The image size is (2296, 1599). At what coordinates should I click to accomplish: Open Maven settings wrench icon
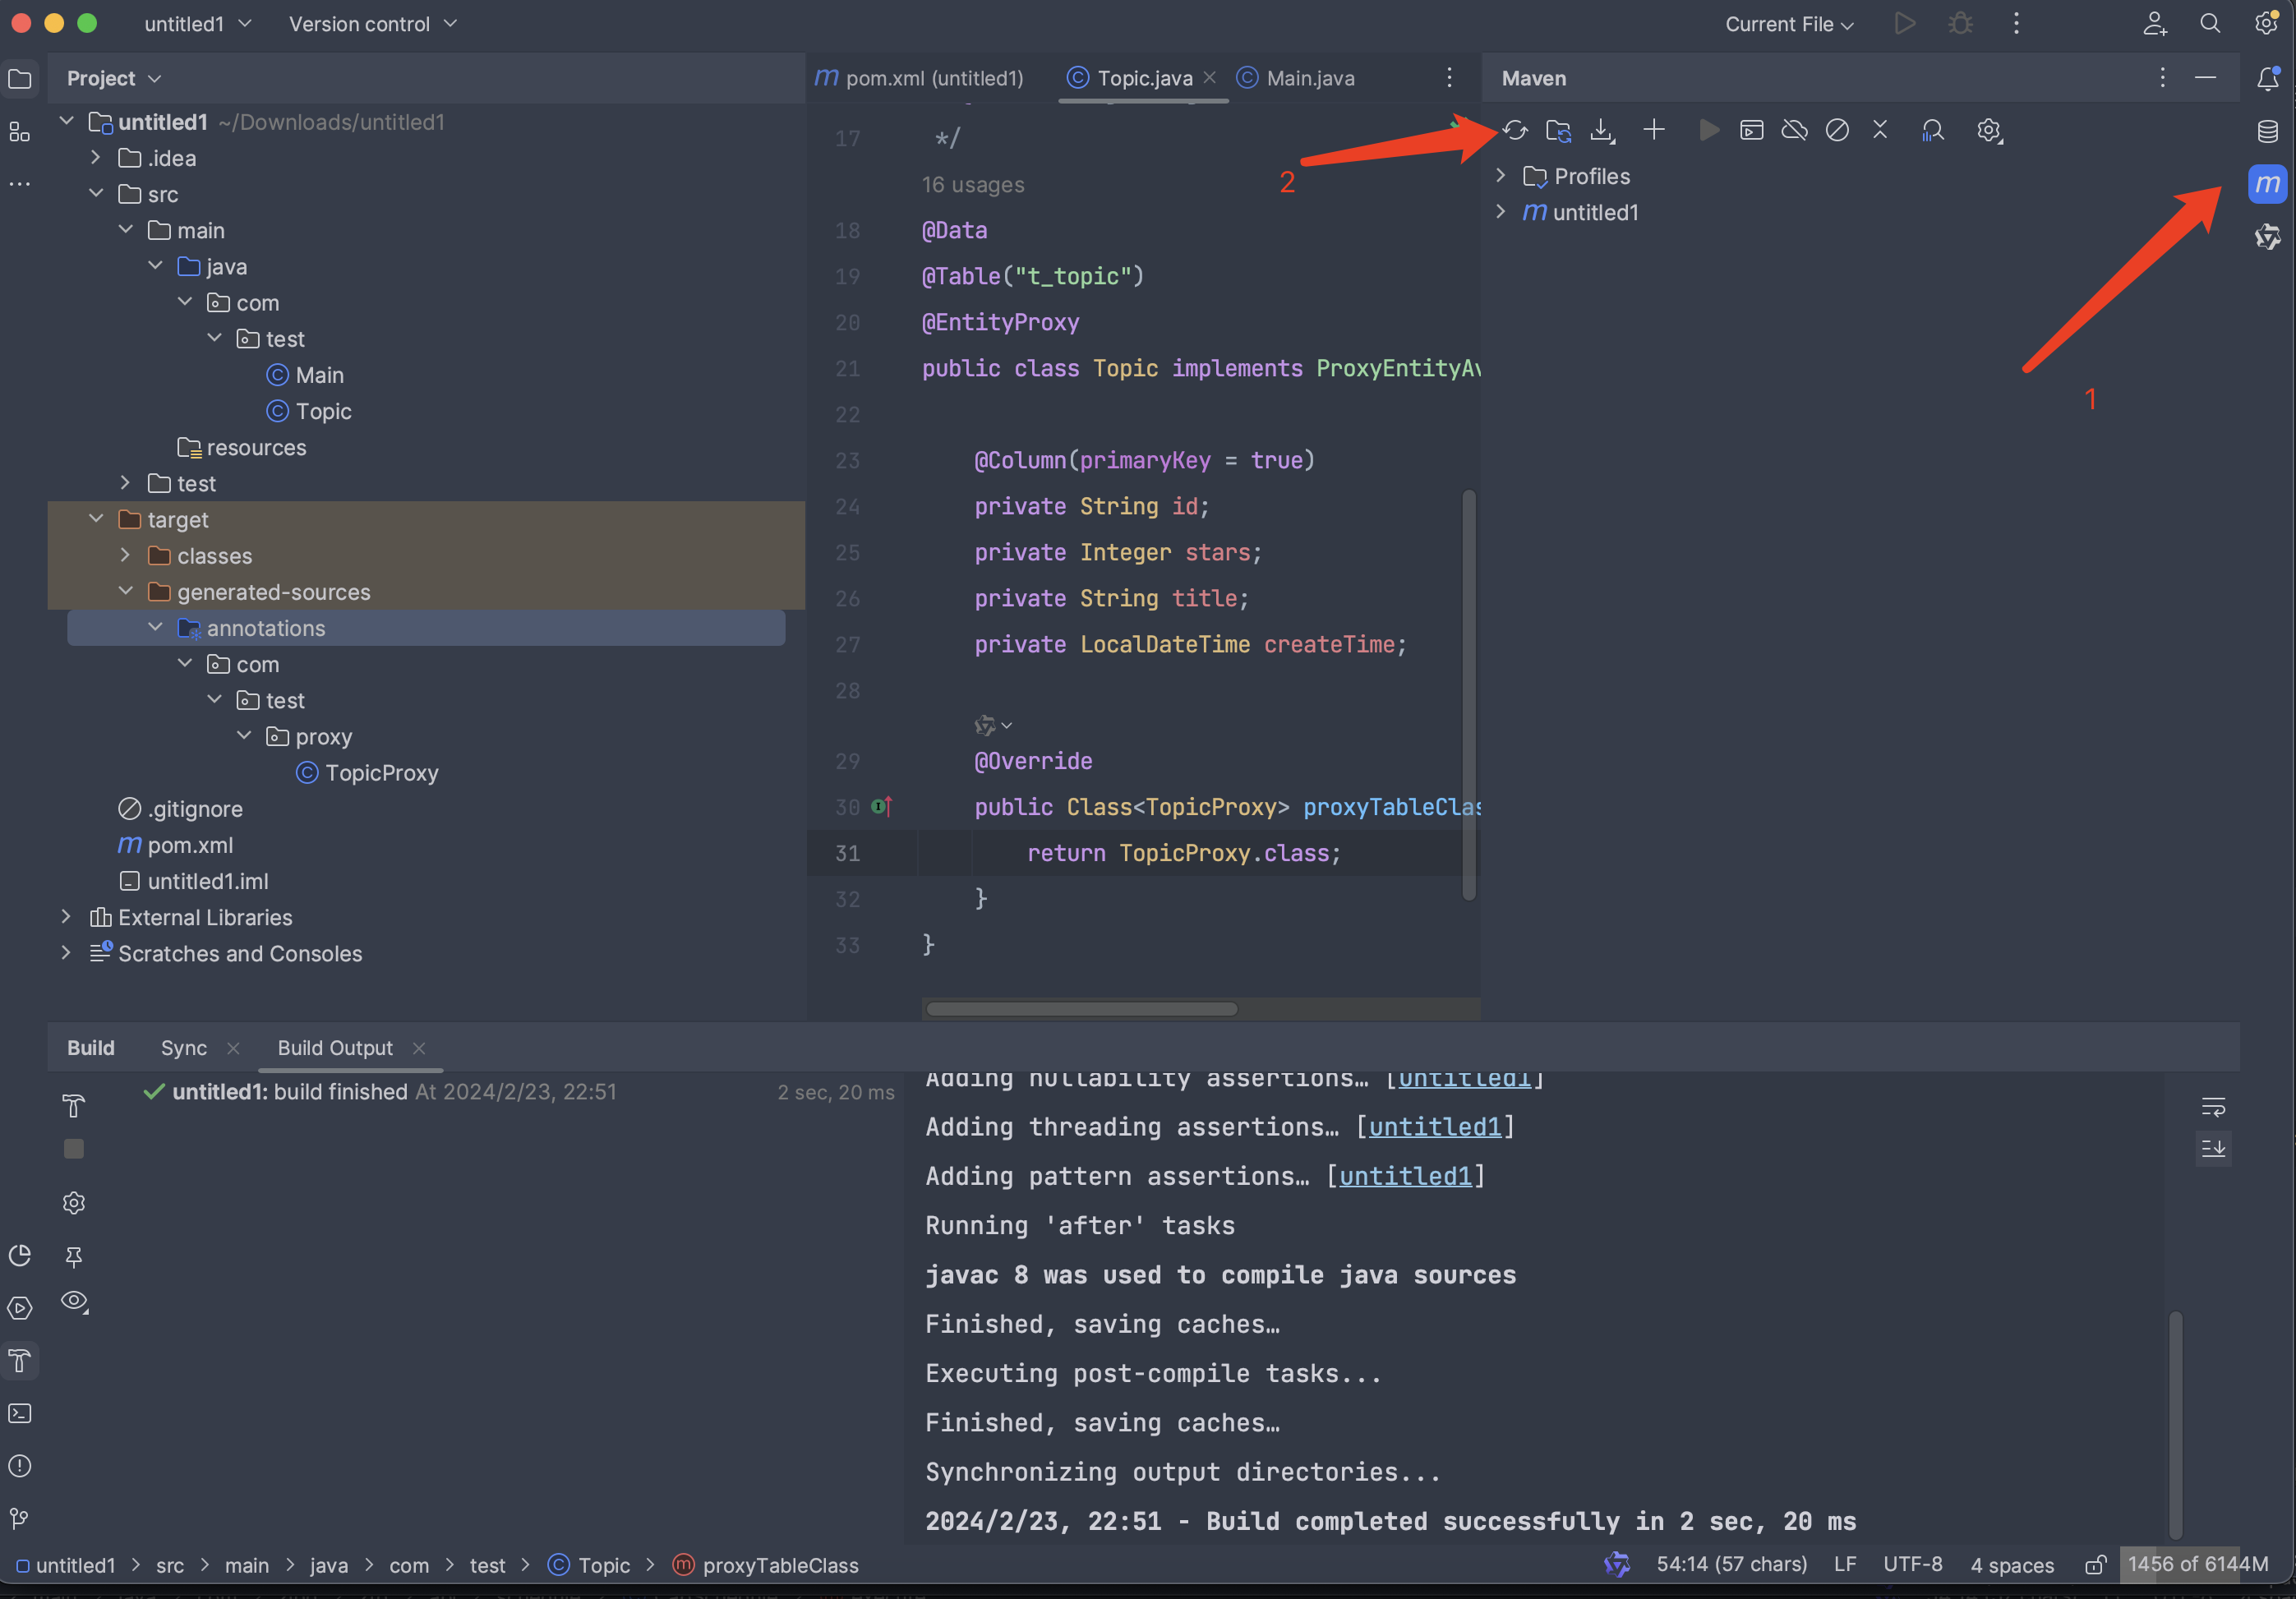click(1989, 130)
